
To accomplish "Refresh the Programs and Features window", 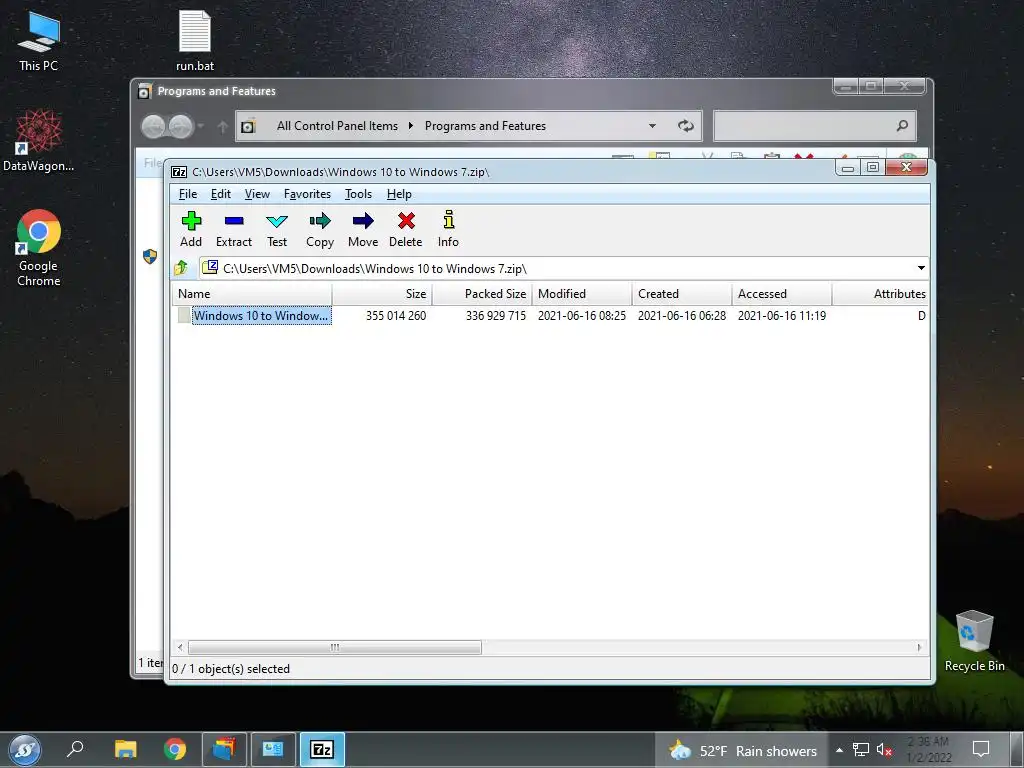I will pyautogui.click(x=685, y=126).
